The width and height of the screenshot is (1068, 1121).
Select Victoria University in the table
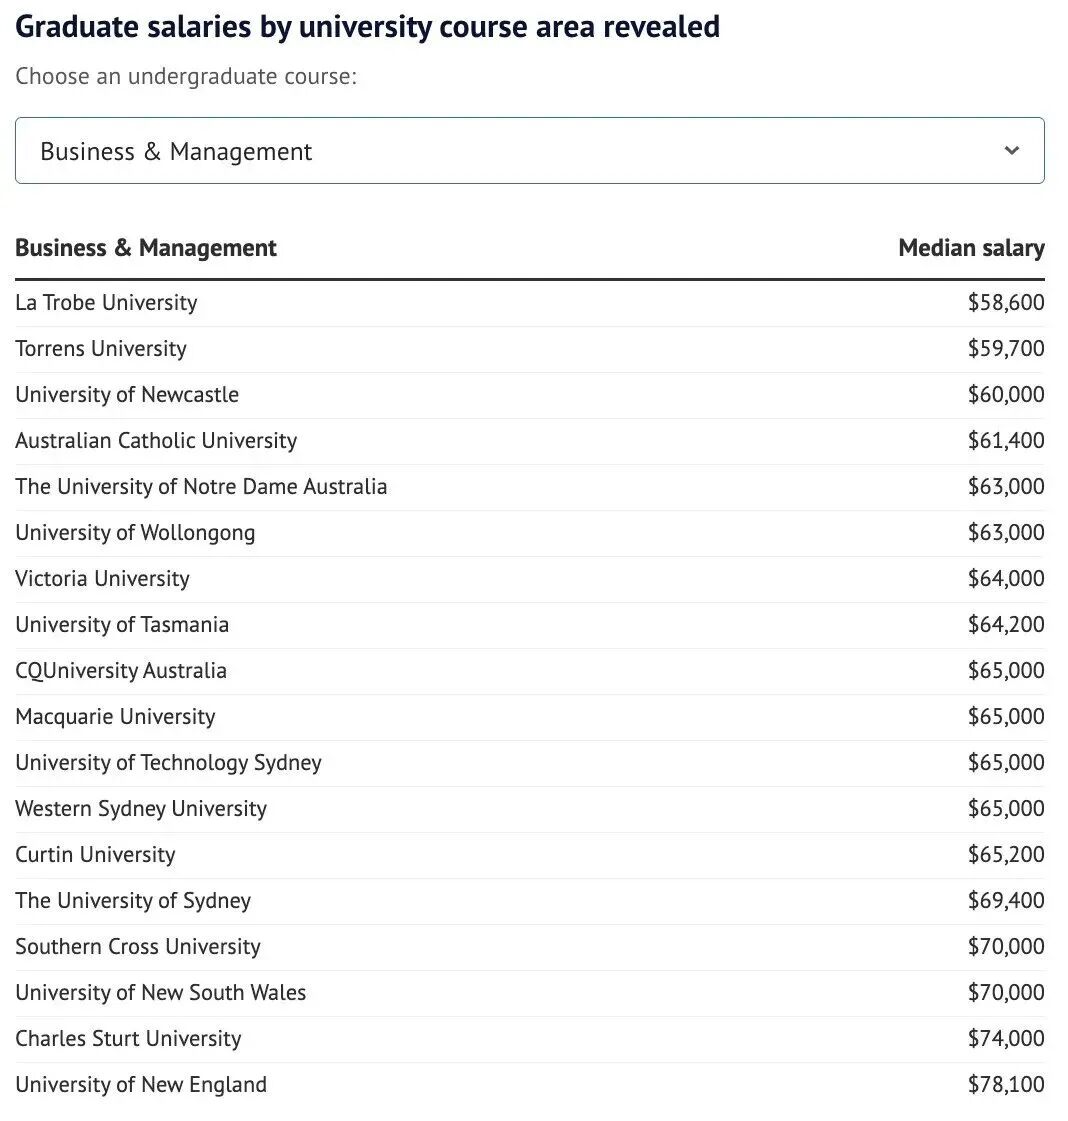102,579
